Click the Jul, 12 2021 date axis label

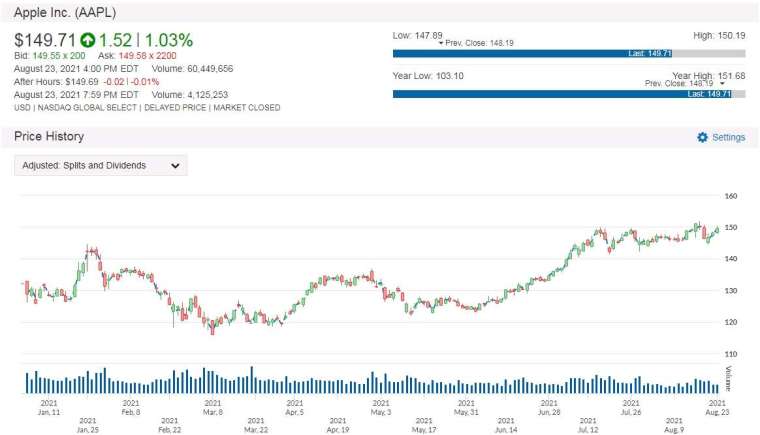tap(588, 425)
